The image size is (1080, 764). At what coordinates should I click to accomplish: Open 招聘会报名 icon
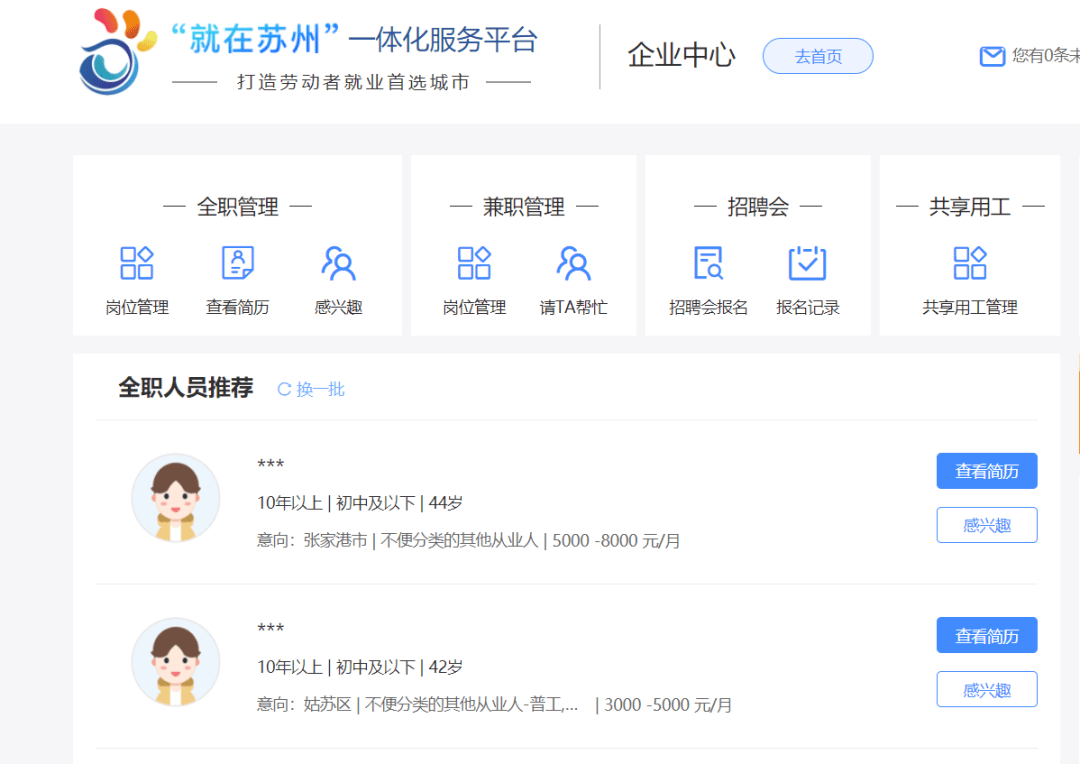click(708, 263)
